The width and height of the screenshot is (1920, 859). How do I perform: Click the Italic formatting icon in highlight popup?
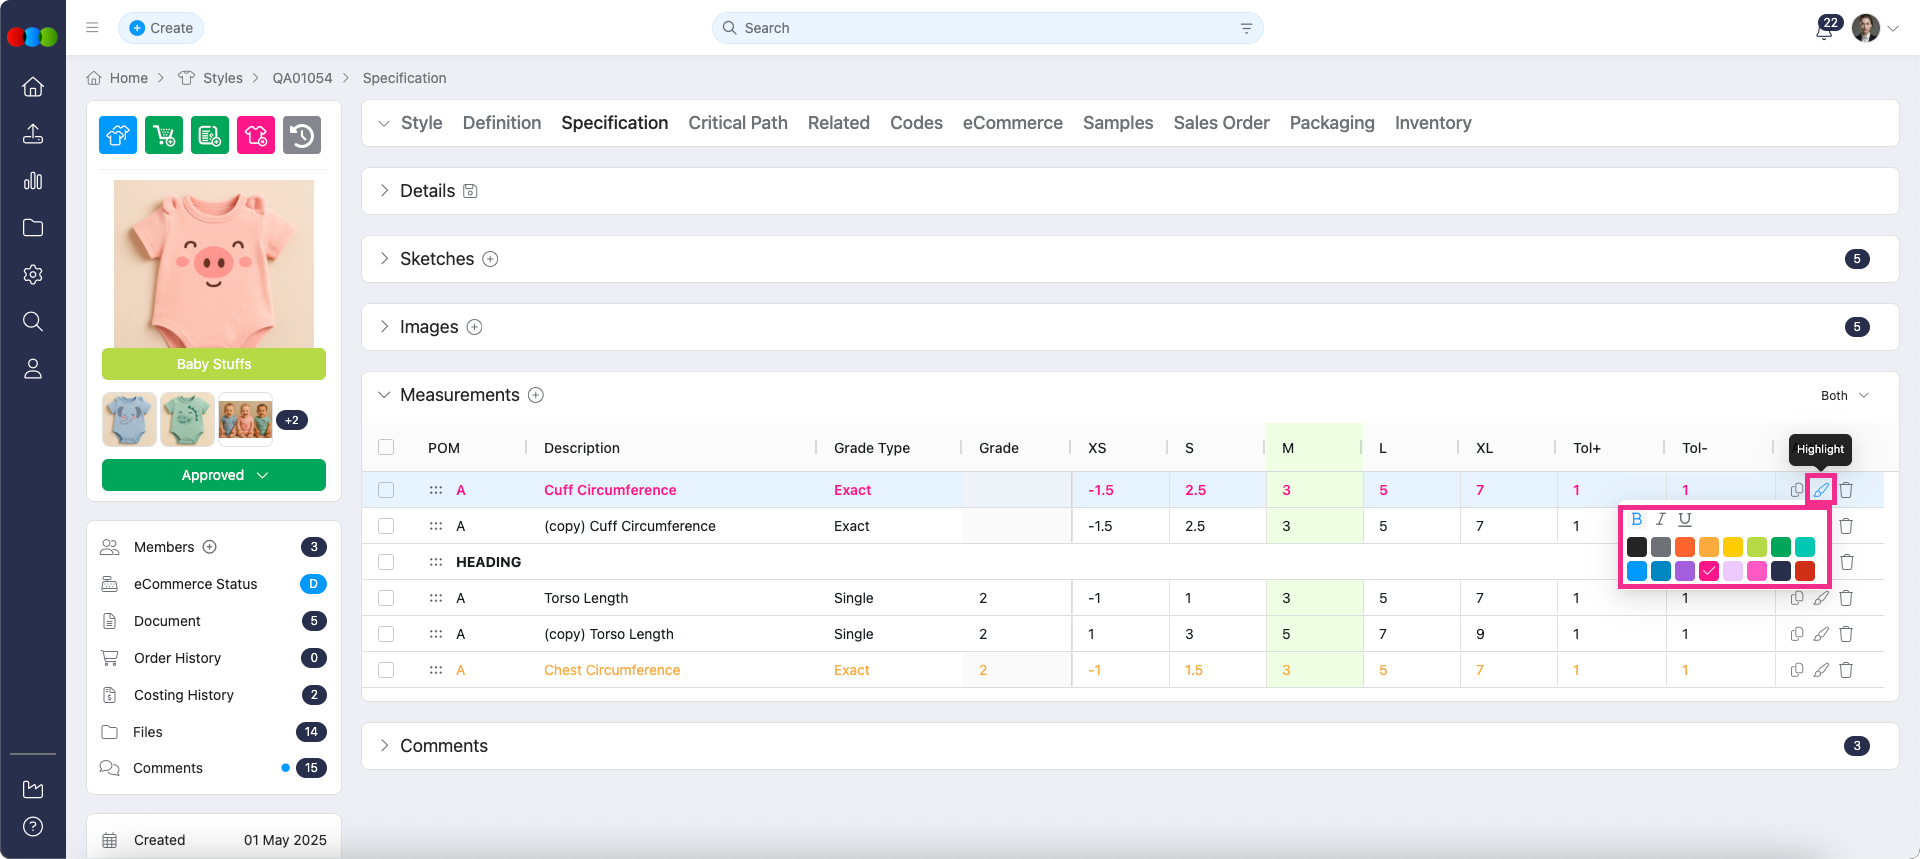point(1660,519)
